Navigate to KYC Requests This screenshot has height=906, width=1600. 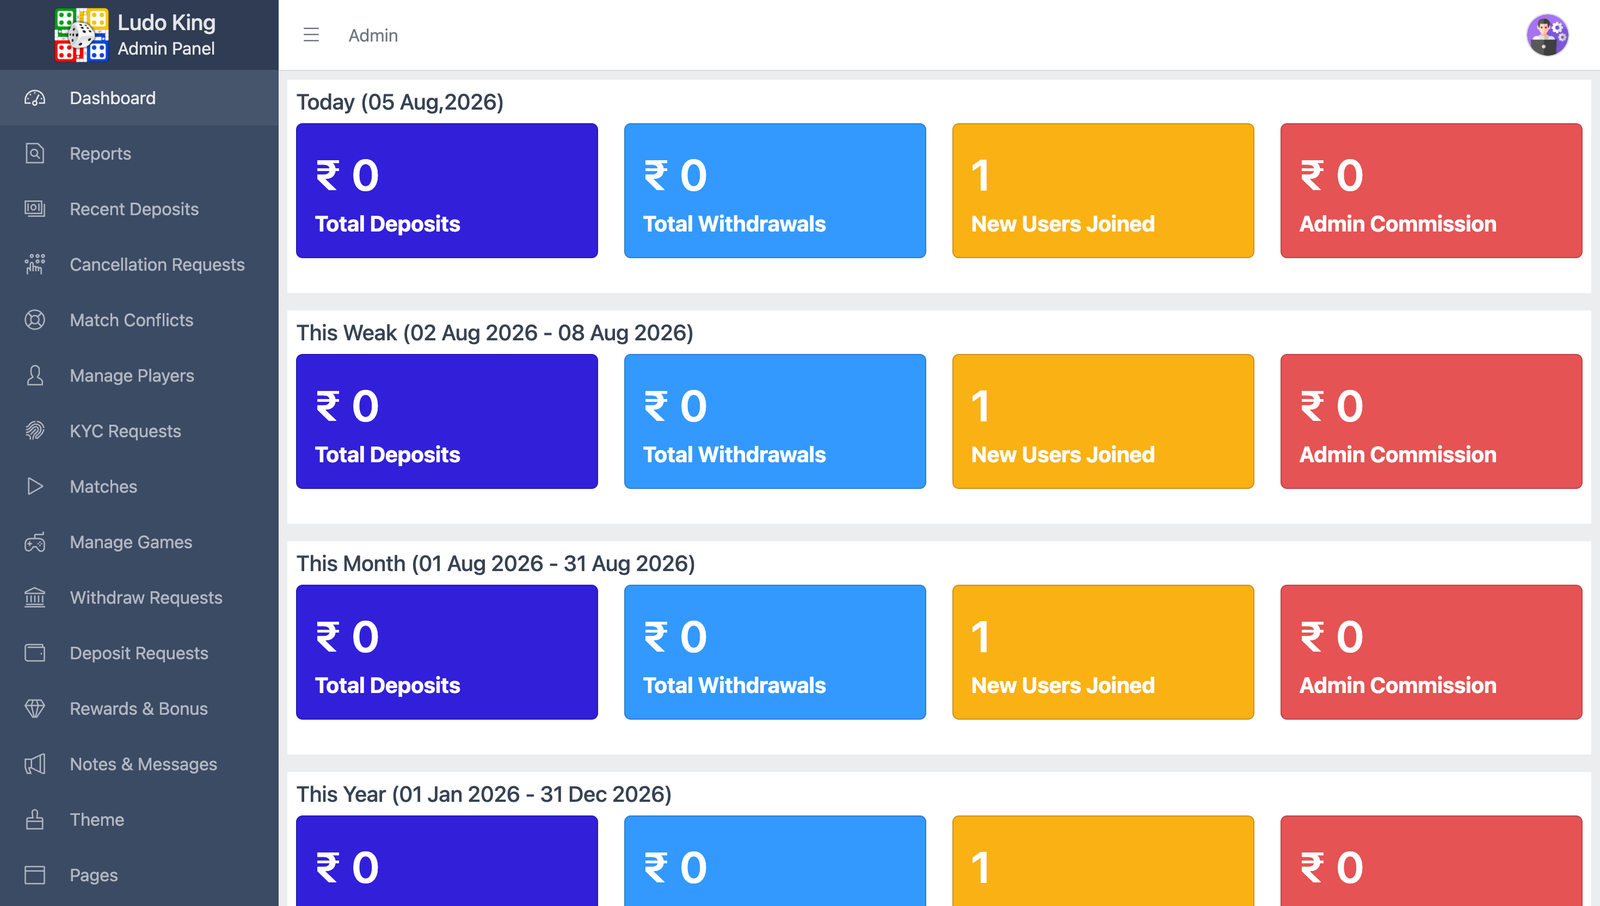[x=139, y=431]
